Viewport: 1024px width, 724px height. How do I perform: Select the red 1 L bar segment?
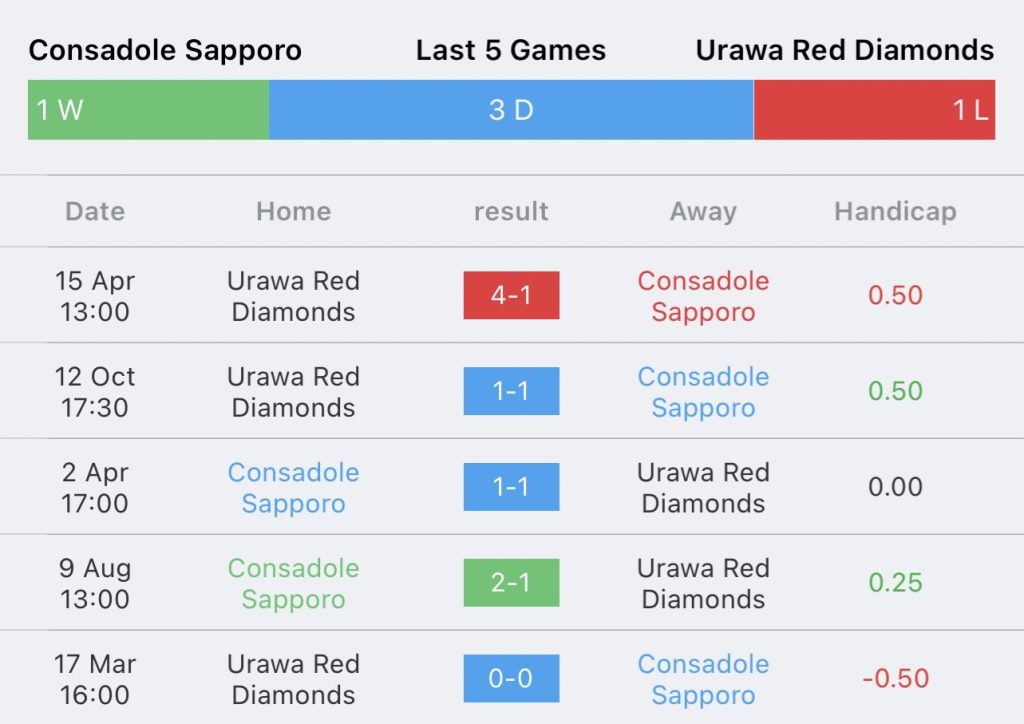[x=874, y=110]
